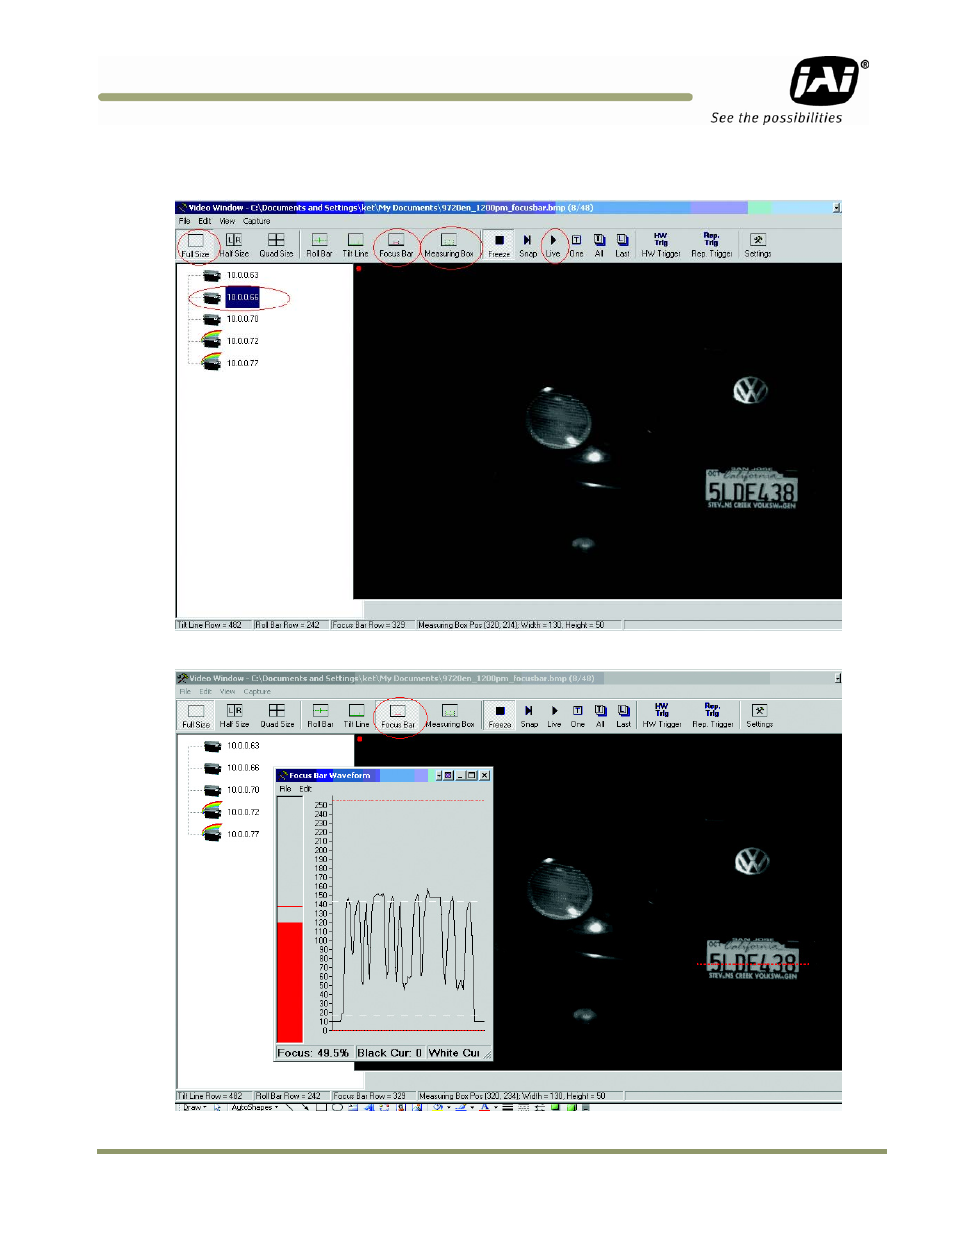Click Snap icon in upper Video Window
The width and height of the screenshot is (954, 1235).
pyautogui.click(x=528, y=245)
